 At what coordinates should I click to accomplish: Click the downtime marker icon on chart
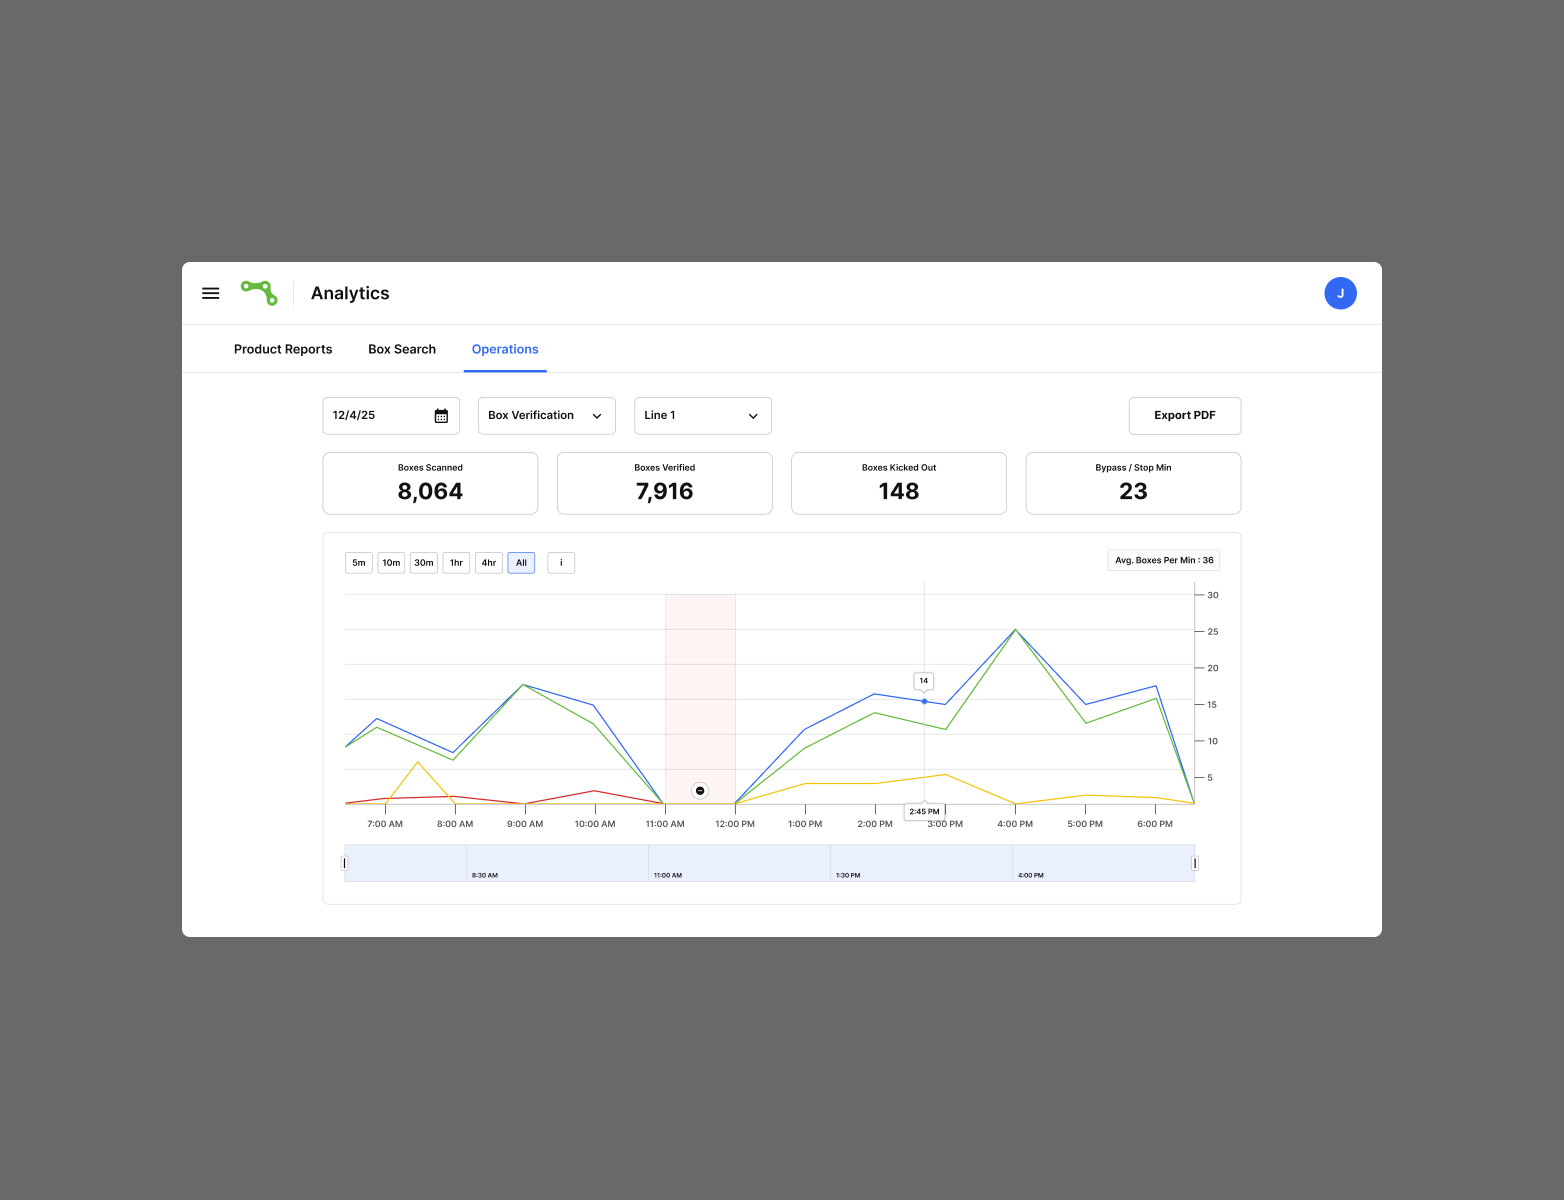pyautogui.click(x=700, y=791)
